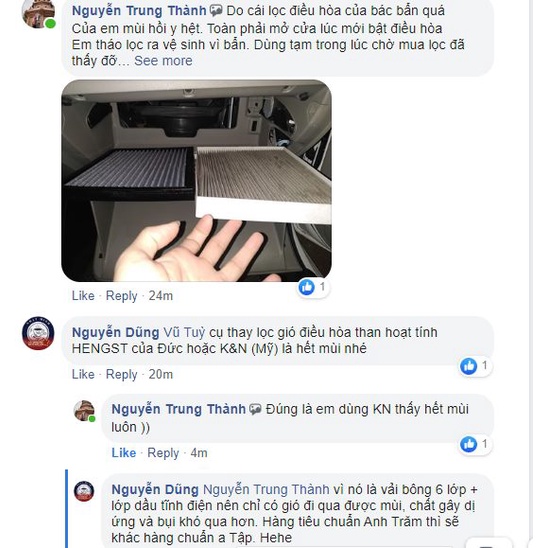Image resolution: width=548 pixels, height=548 pixels.
Task: Reply to the 24m comment
Action: click(x=122, y=296)
